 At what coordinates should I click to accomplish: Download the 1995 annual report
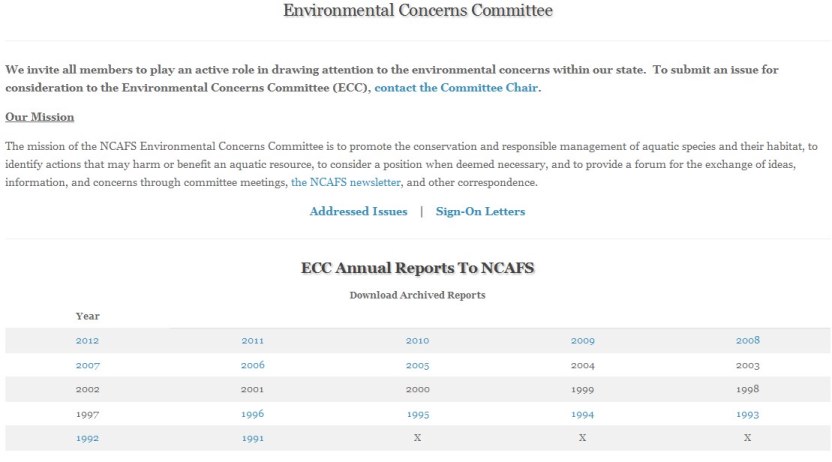tap(418, 414)
